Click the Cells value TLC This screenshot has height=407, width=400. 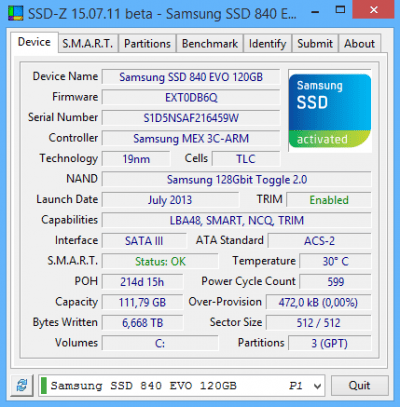[246, 159]
